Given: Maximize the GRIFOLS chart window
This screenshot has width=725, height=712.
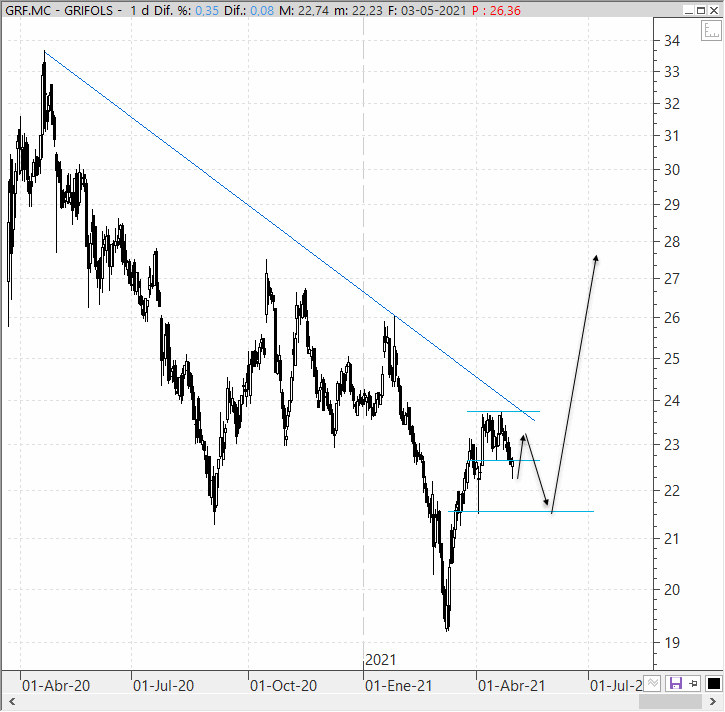Looking at the screenshot, I should pos(700,10).
